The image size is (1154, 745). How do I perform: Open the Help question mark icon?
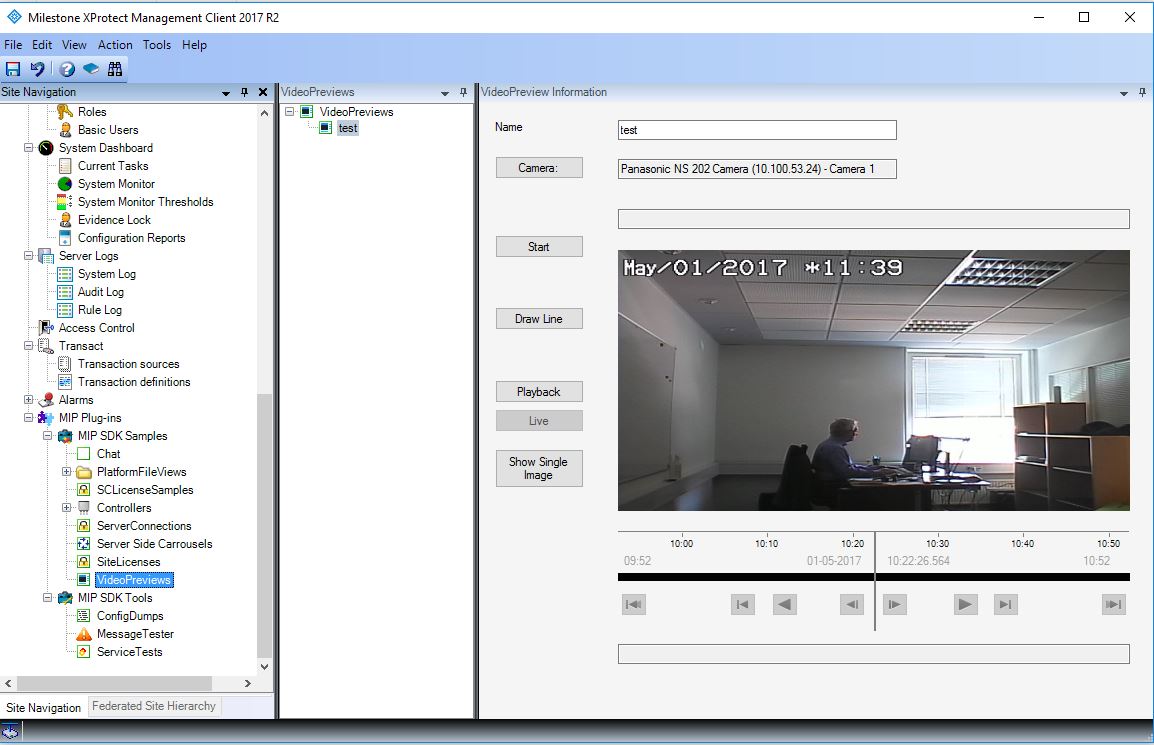(x=67, y=69)
